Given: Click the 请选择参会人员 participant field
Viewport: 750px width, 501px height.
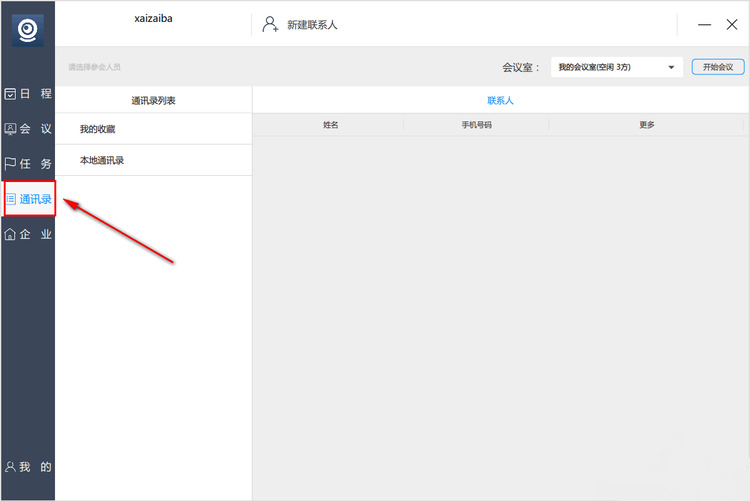Looking at the screenshot, I should point(94,67).
